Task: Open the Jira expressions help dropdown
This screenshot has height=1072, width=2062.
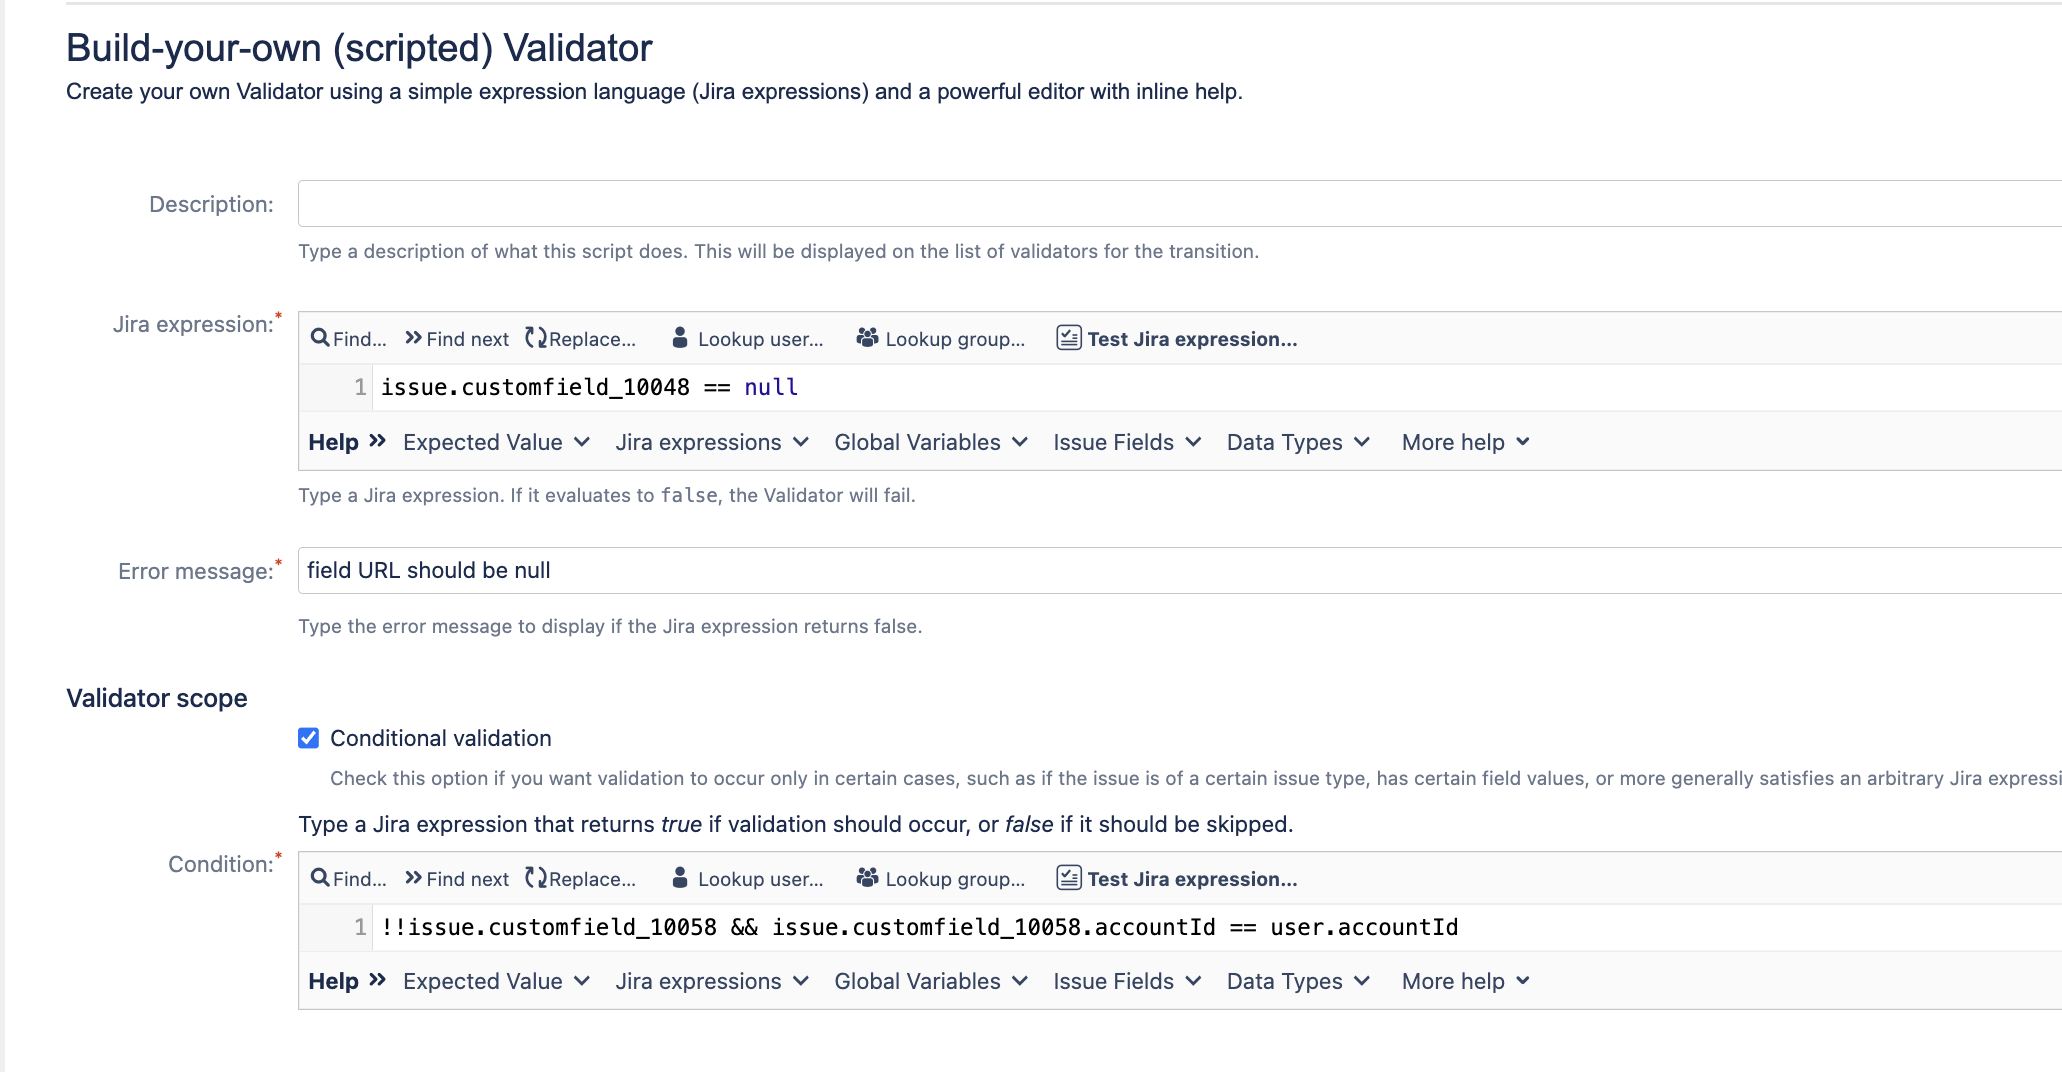Action: (711, 442)
